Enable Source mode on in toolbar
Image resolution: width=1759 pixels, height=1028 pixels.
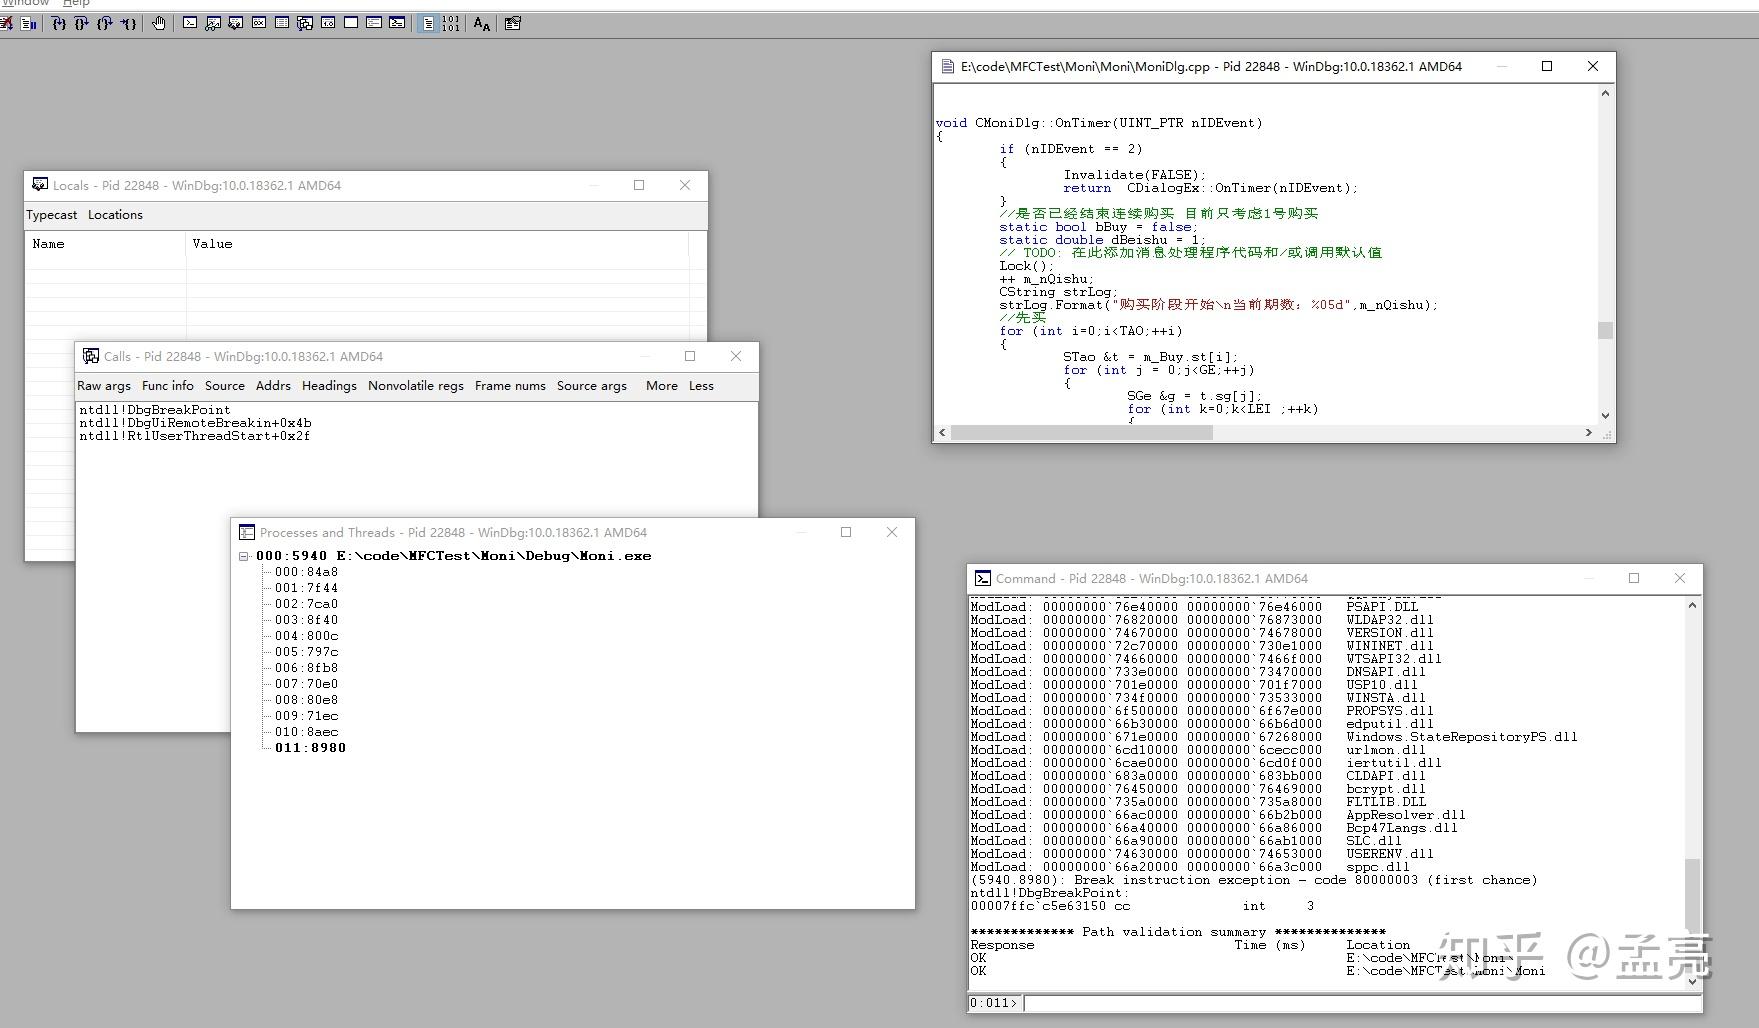[x=428, y=23]
